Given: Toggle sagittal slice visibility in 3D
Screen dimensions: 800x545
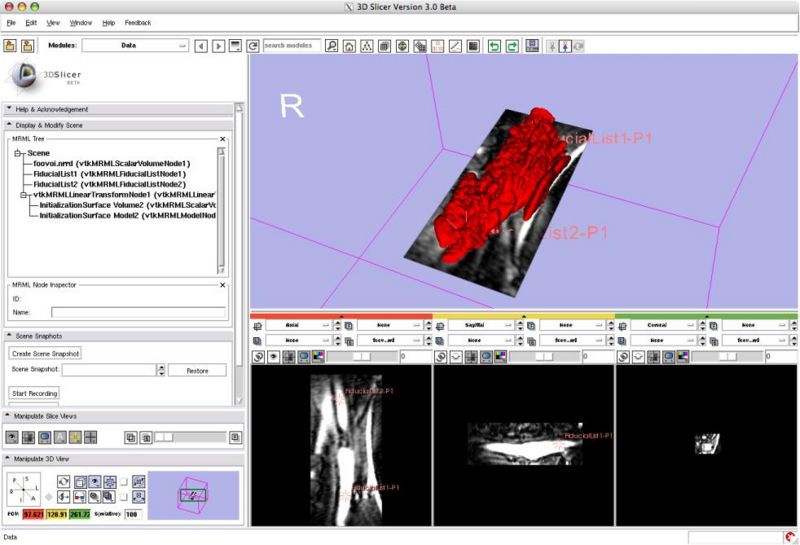Looking at the screenshot, I should point(456,357).
